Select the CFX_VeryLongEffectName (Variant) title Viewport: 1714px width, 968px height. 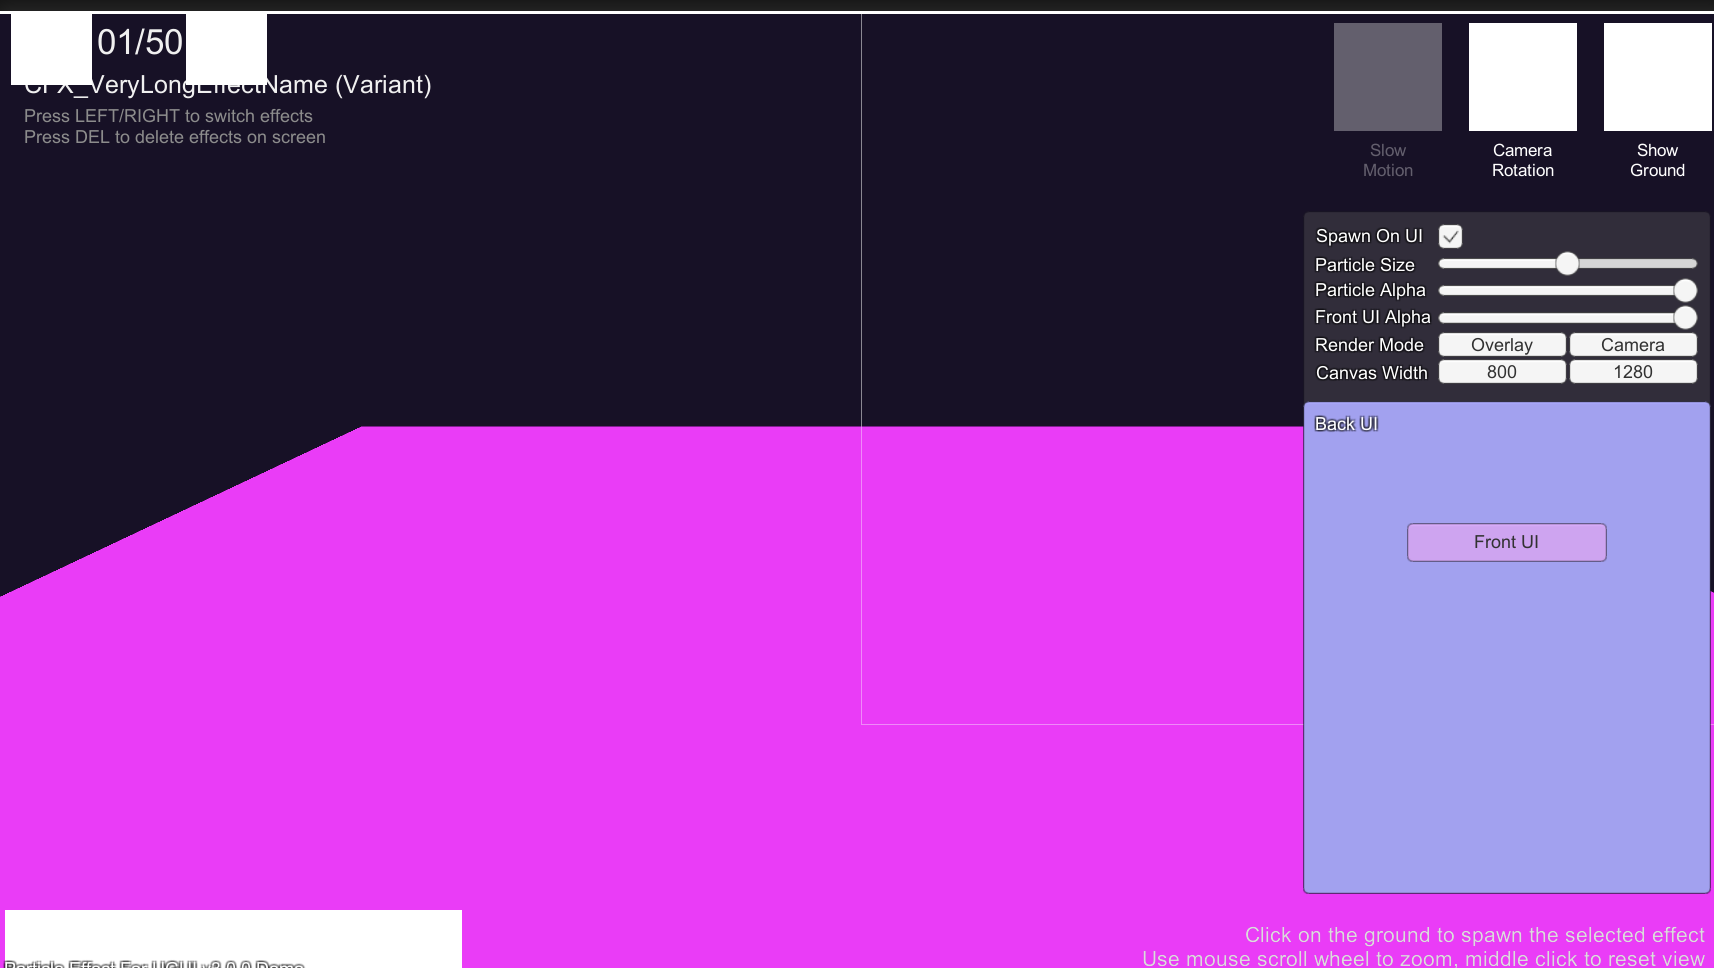tap(227, 85)
